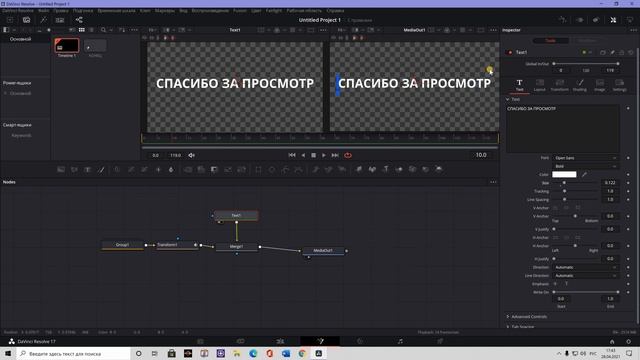Viewport: 640px width, 360px height.
Task: Toggle the Inspector panel button at top-right
Action: [613, 20]
